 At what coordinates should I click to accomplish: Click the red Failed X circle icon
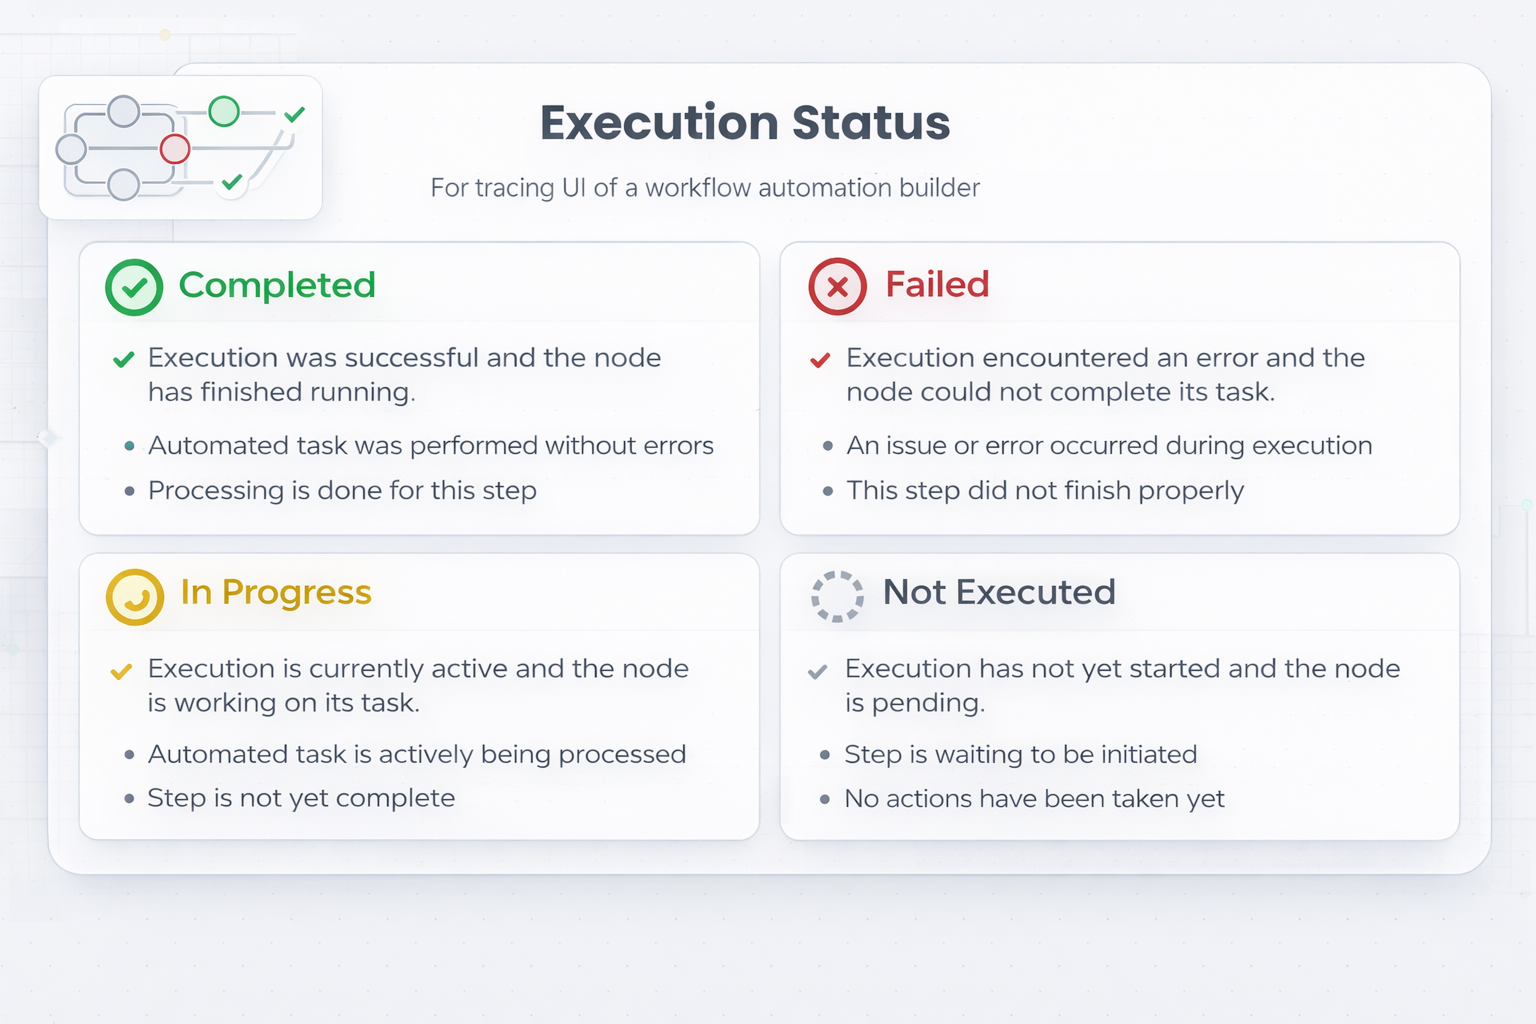pos(837,287)
